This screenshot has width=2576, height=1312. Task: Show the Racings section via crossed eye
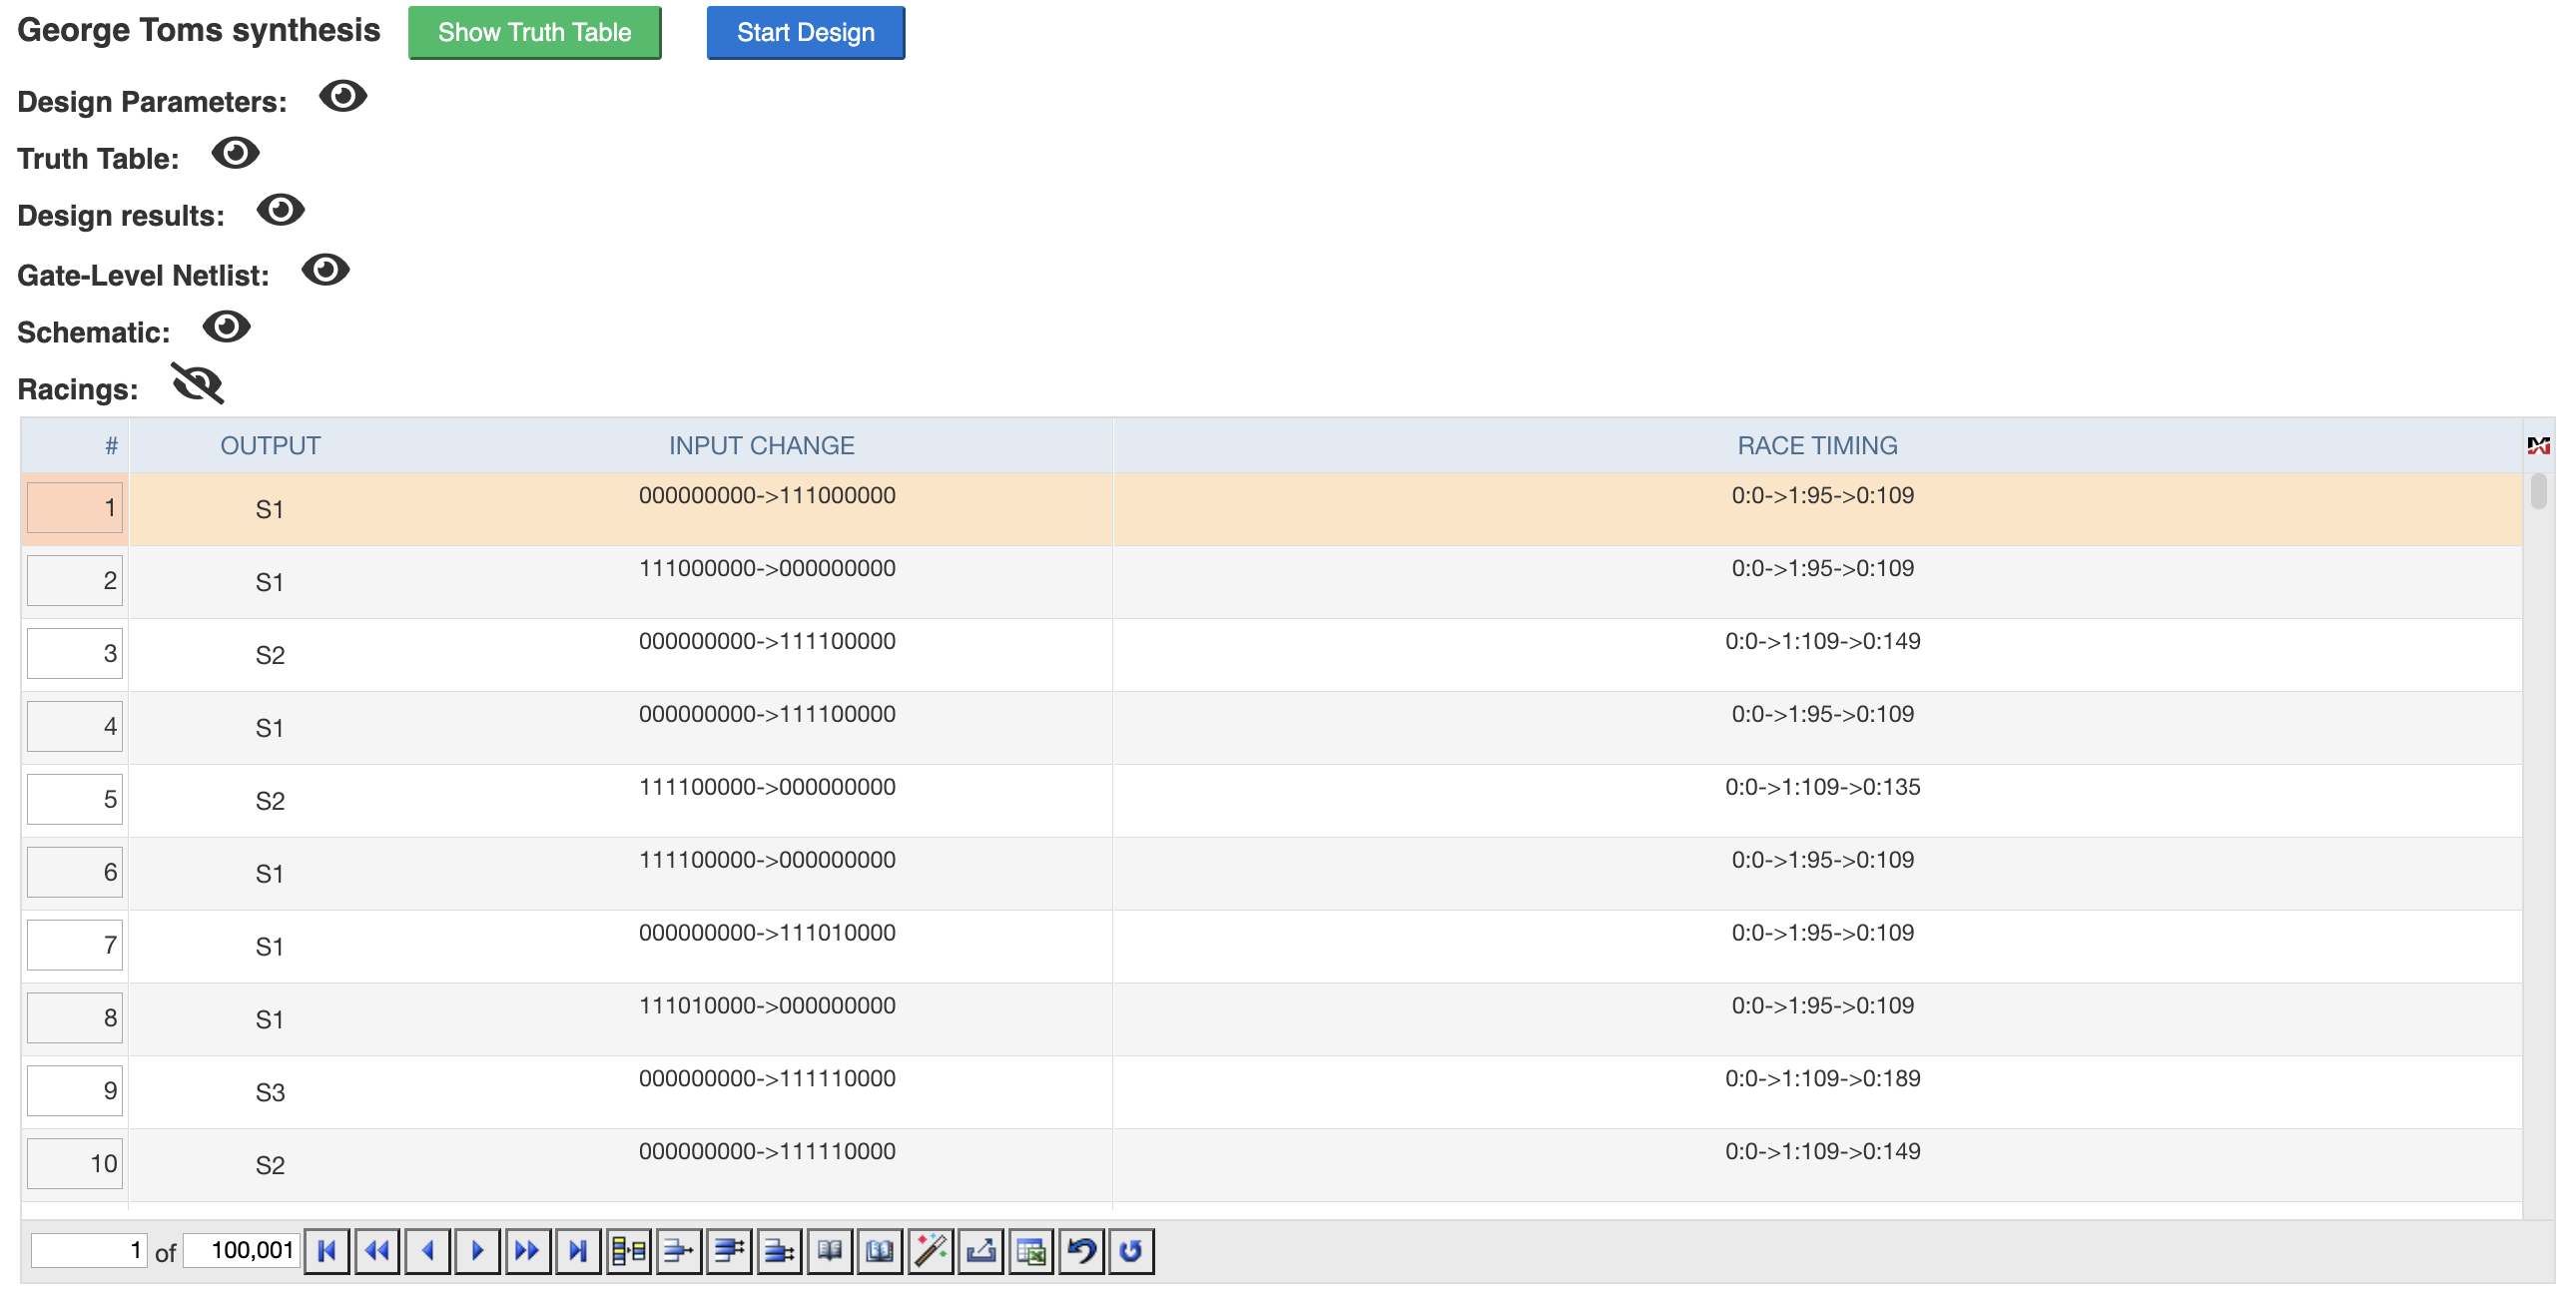(198, 385)
